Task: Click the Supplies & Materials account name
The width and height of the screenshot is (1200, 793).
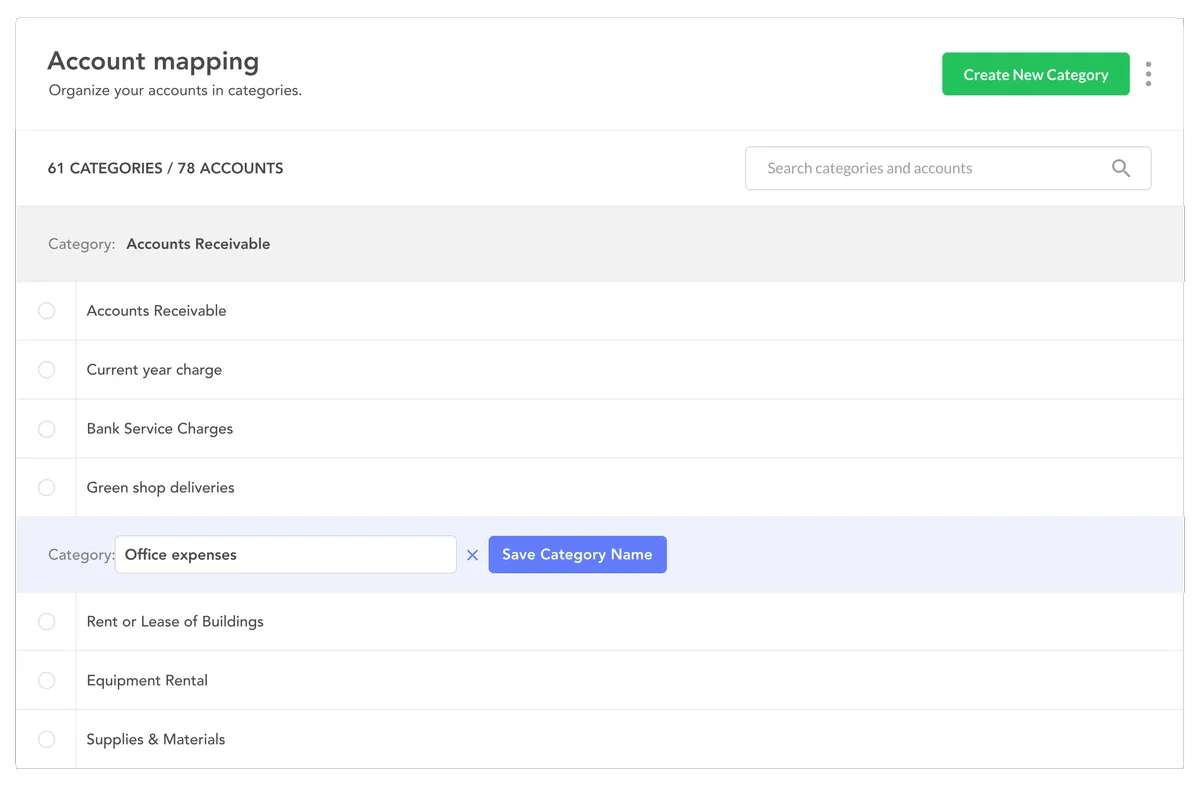Action: pos(156,740)
